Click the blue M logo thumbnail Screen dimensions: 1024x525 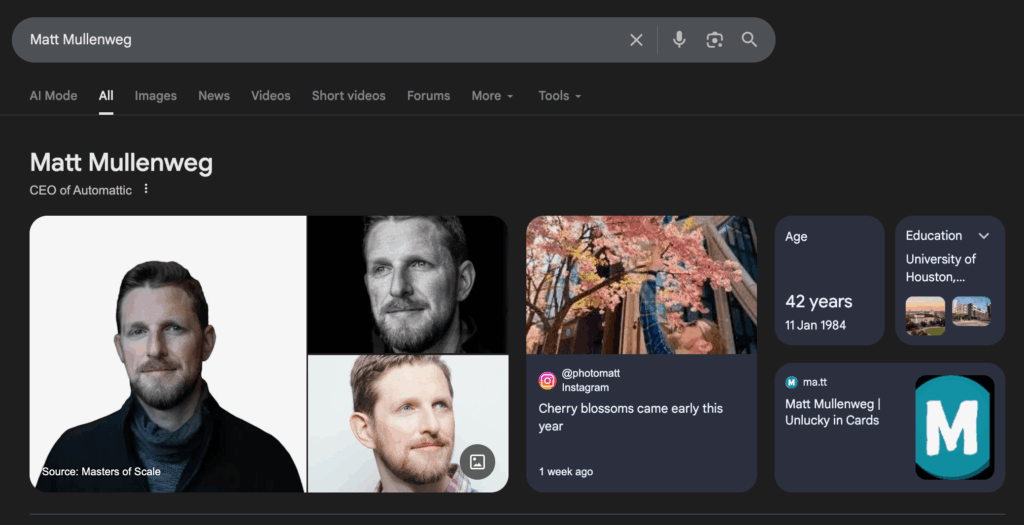coord(954,427)
